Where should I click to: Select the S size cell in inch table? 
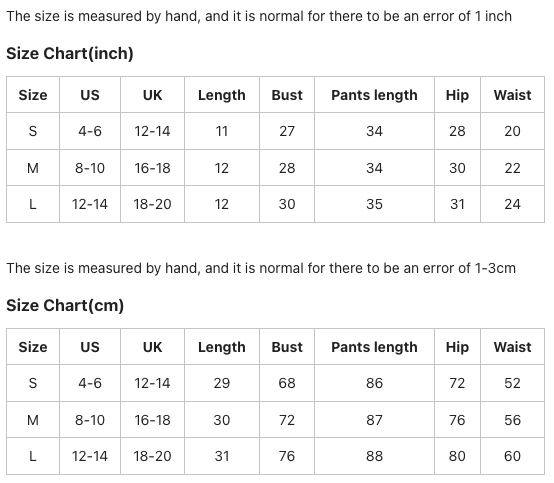click(x=33, y=131)
